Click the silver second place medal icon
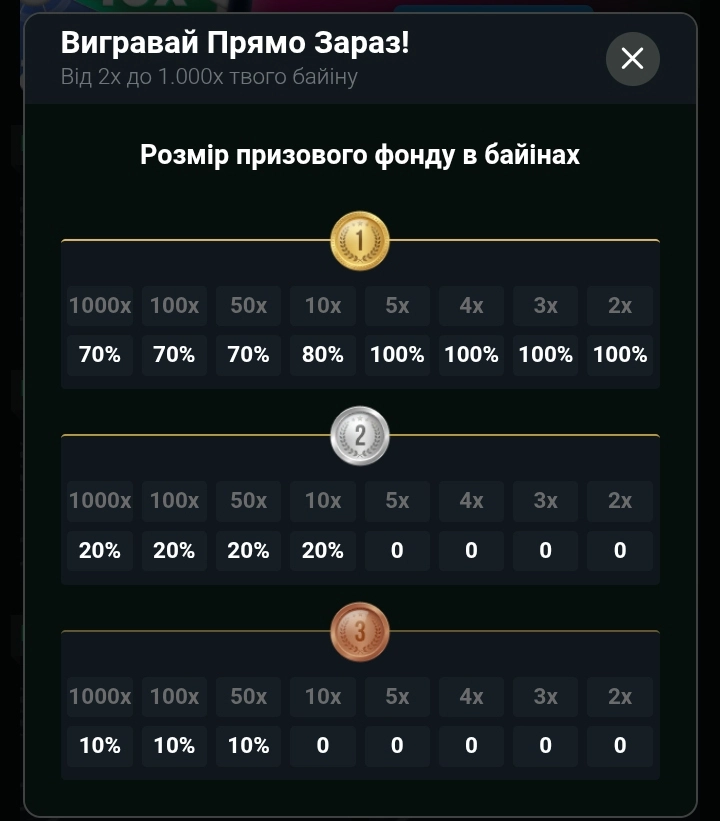This screenshot has height=821, width=720. tap(360, 437)
